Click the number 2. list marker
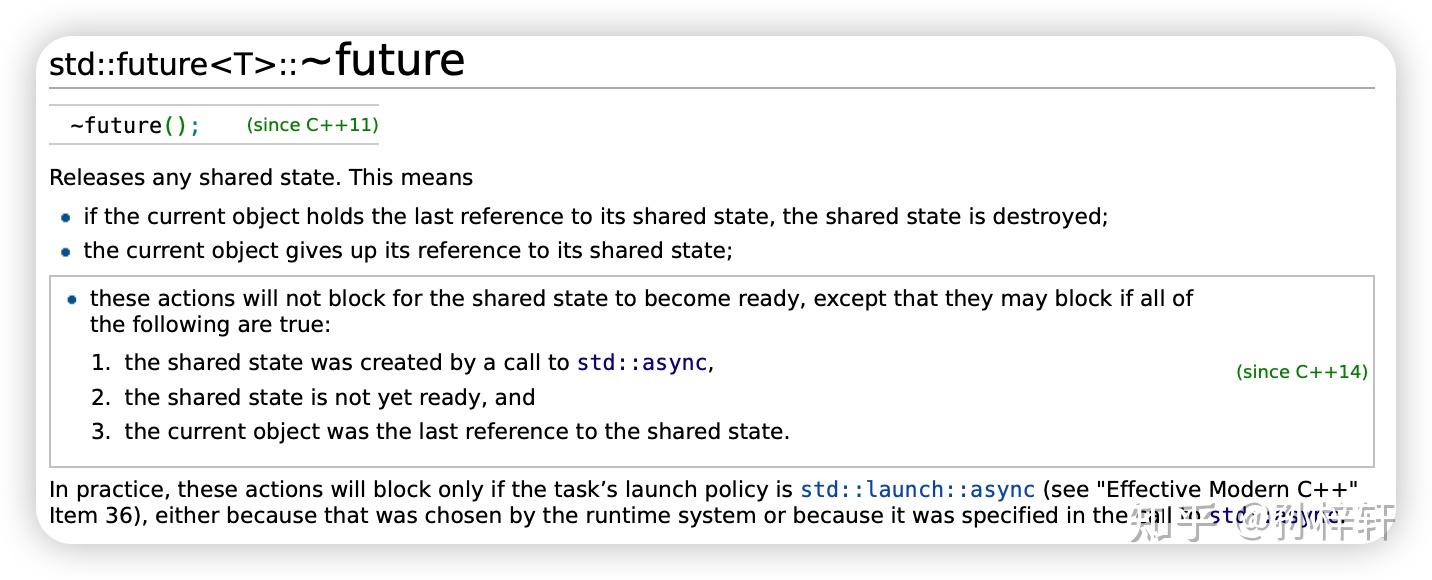The image size is (1432, 580). pos(100,398)
